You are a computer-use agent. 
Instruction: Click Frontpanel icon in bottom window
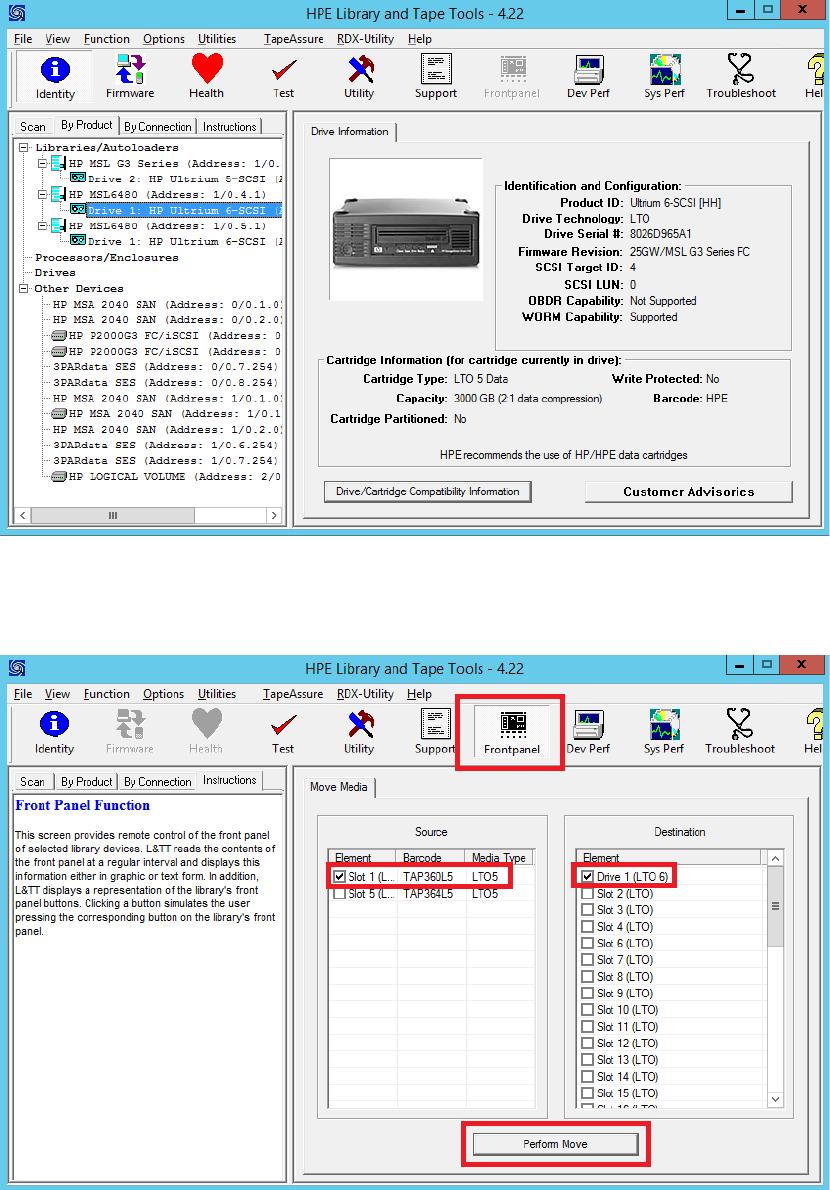click(512, 732)
